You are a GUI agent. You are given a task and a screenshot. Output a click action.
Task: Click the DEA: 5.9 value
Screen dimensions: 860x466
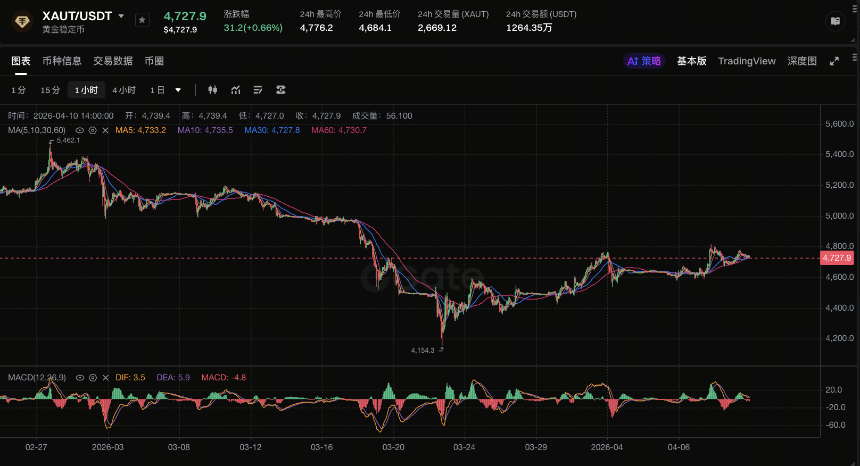pyautogui.click(x=173, y=378)
